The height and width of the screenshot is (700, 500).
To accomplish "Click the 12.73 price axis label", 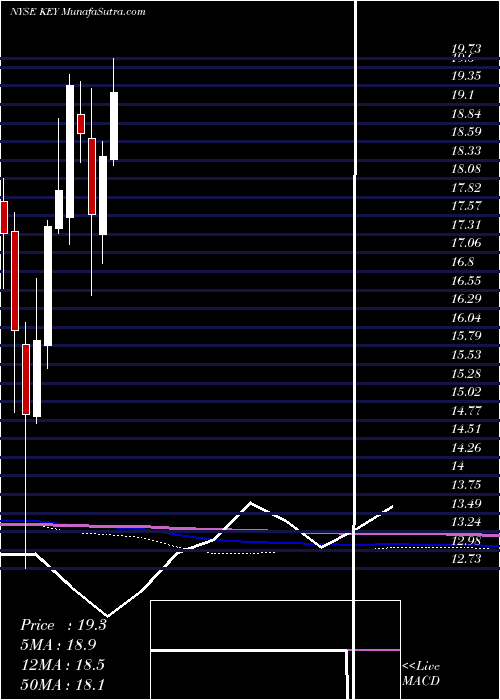I will (x=466, y=559).
